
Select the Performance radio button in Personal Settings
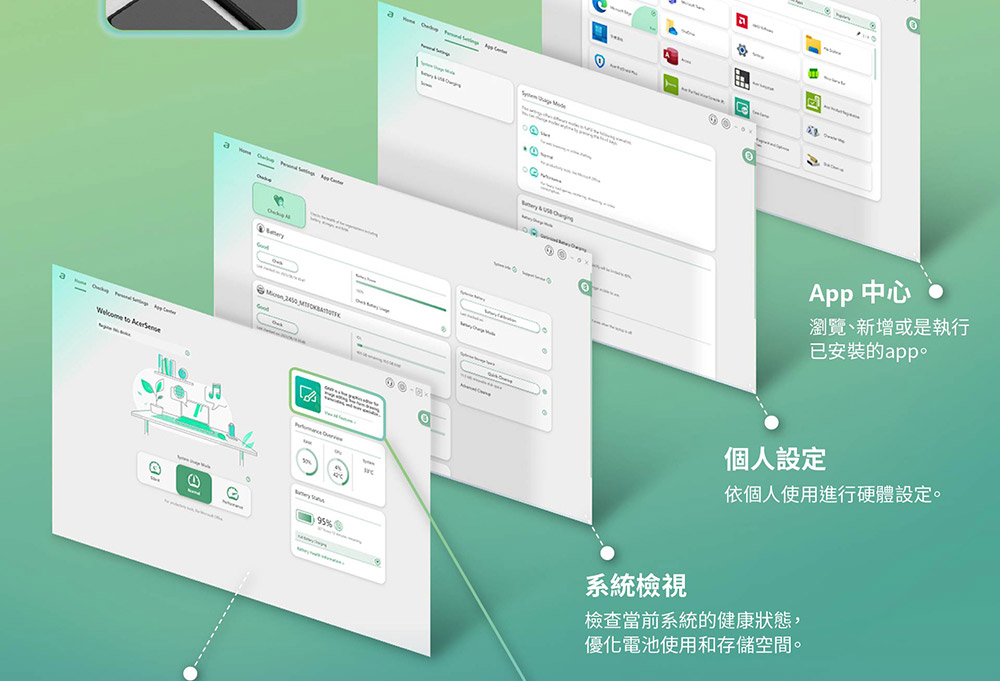pyautogui.click(x=525, y=170)
